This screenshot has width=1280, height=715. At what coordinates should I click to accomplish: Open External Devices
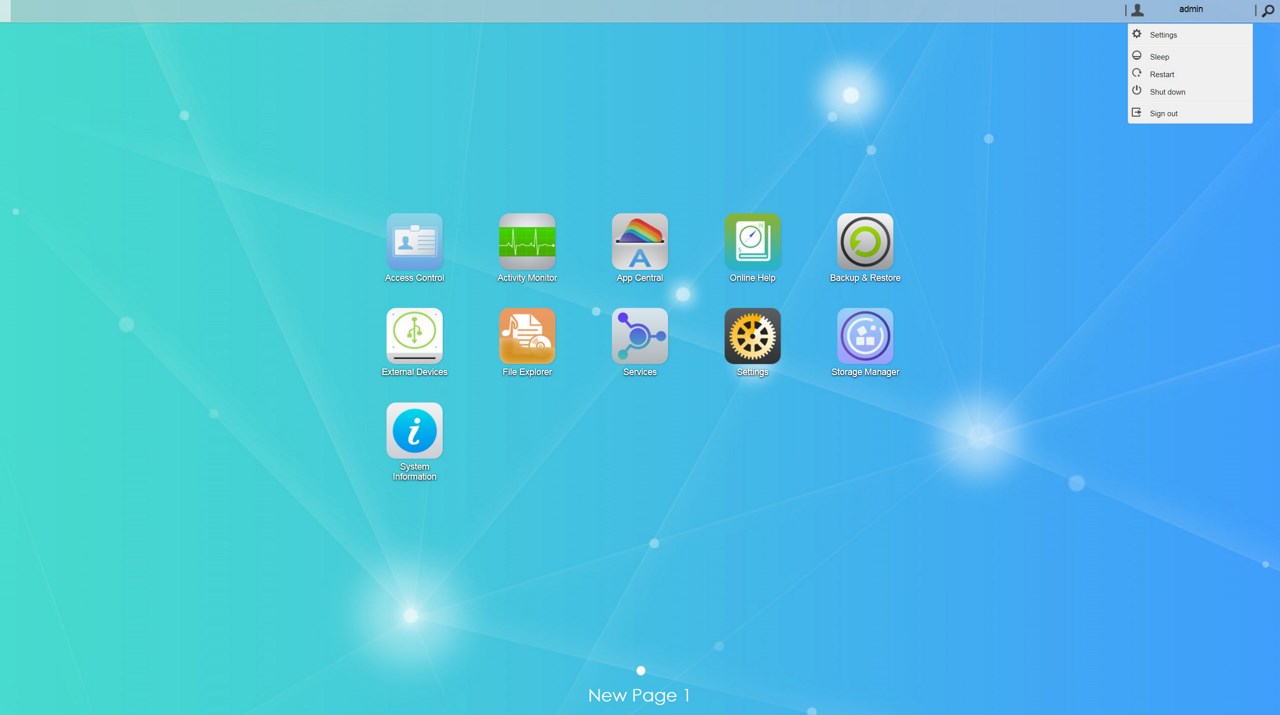point(414,336)
